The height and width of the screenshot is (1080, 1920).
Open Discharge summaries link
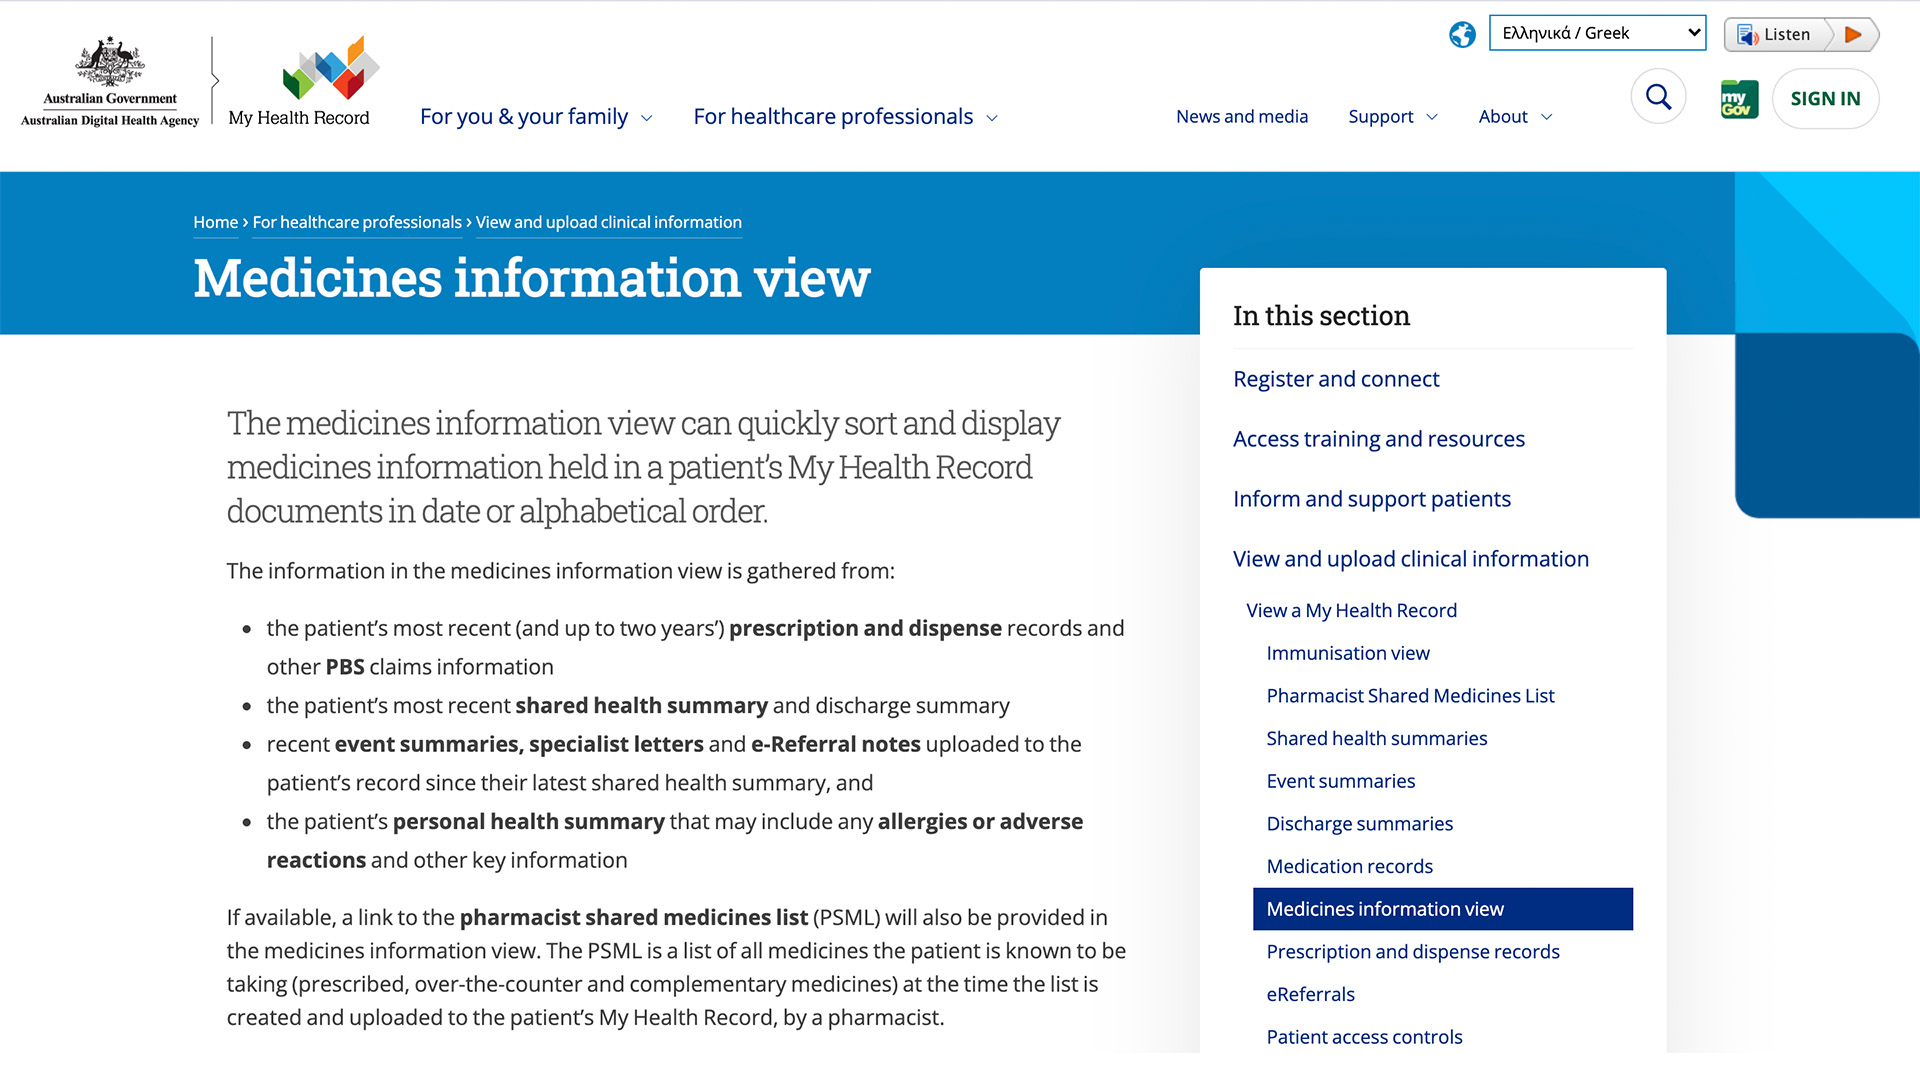click(1359, 824)
